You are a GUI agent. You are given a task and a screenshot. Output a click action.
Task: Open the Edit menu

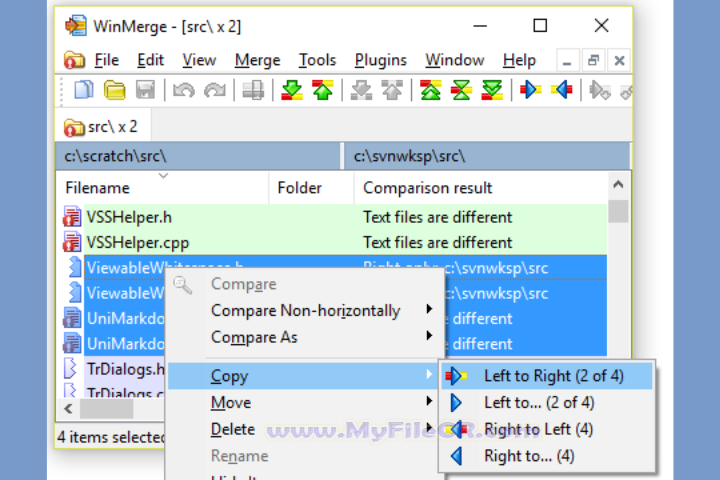coord(150,60)
